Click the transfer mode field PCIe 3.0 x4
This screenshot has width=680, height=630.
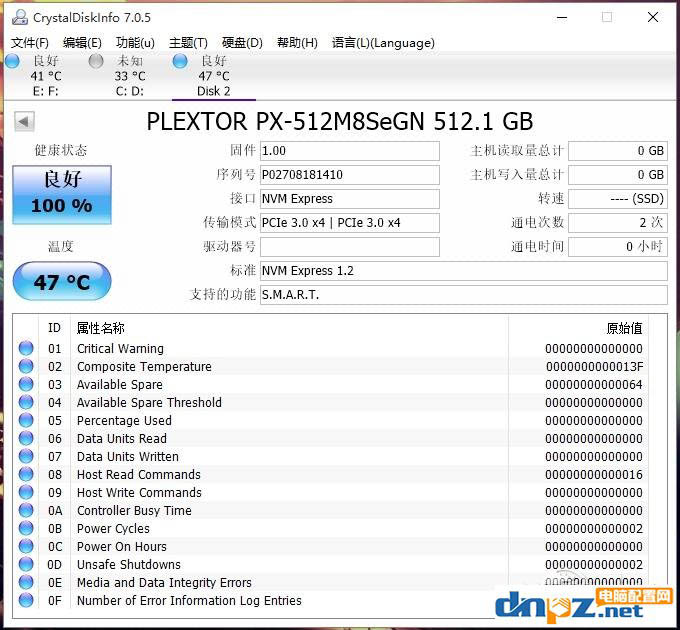(350, 223)
